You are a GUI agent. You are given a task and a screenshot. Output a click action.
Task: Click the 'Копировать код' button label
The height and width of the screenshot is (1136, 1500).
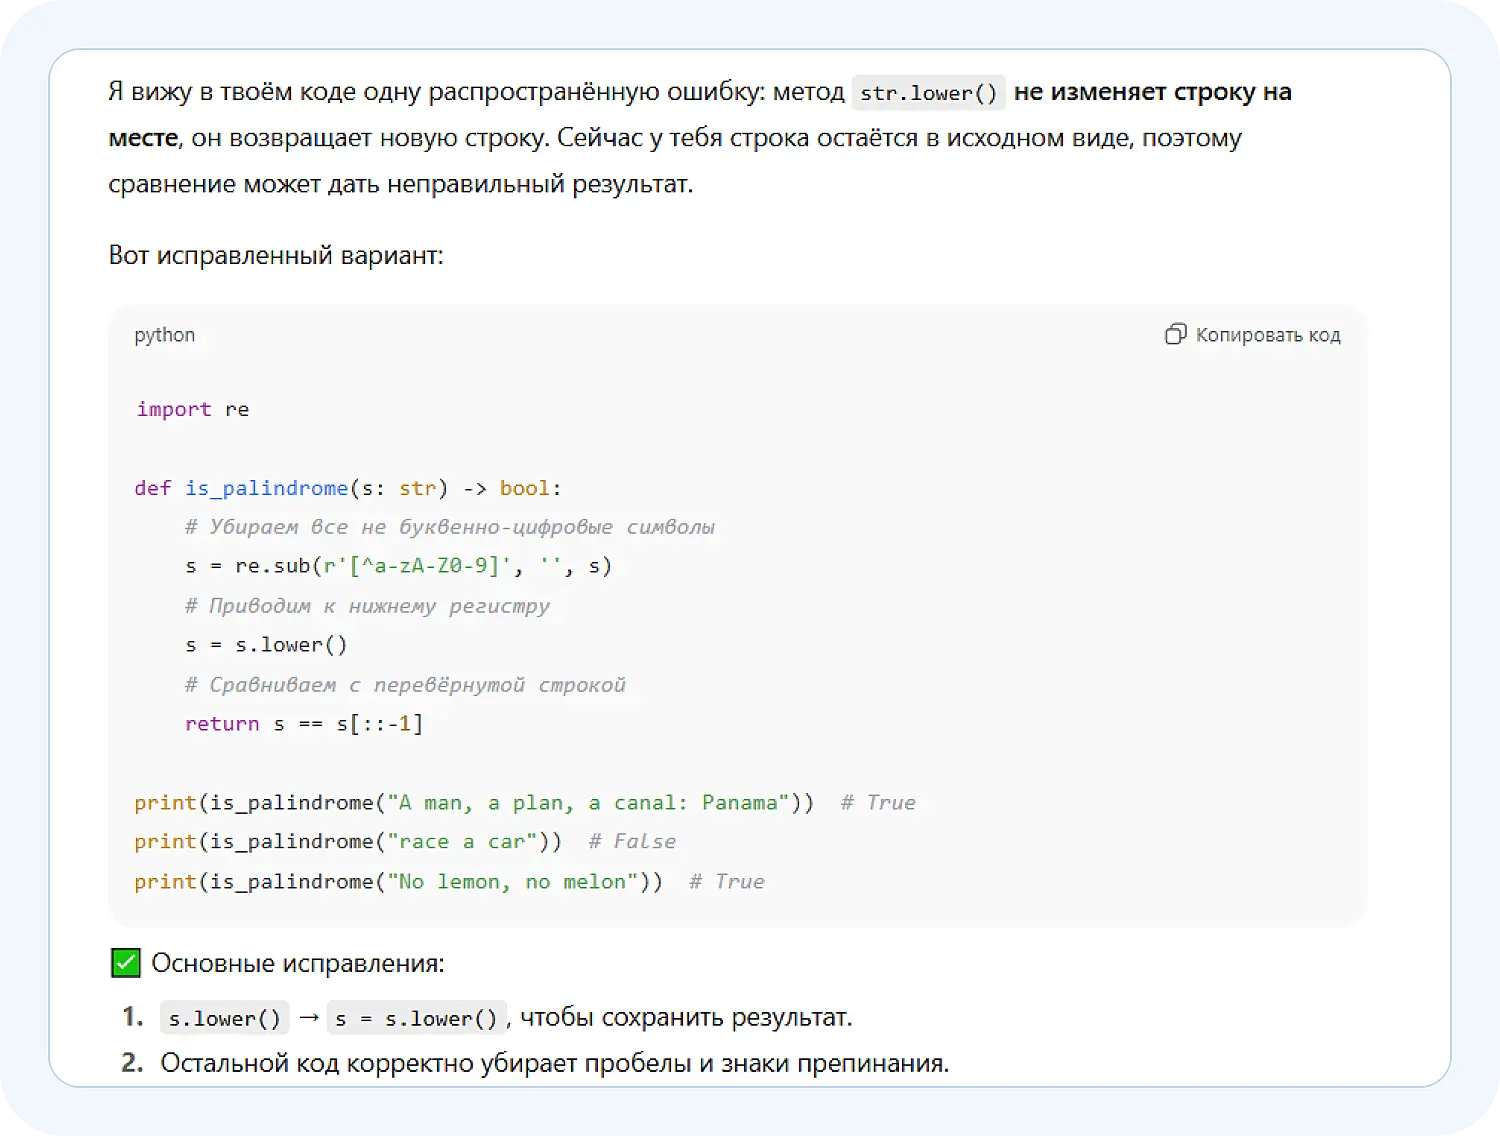coord(1268,335)
